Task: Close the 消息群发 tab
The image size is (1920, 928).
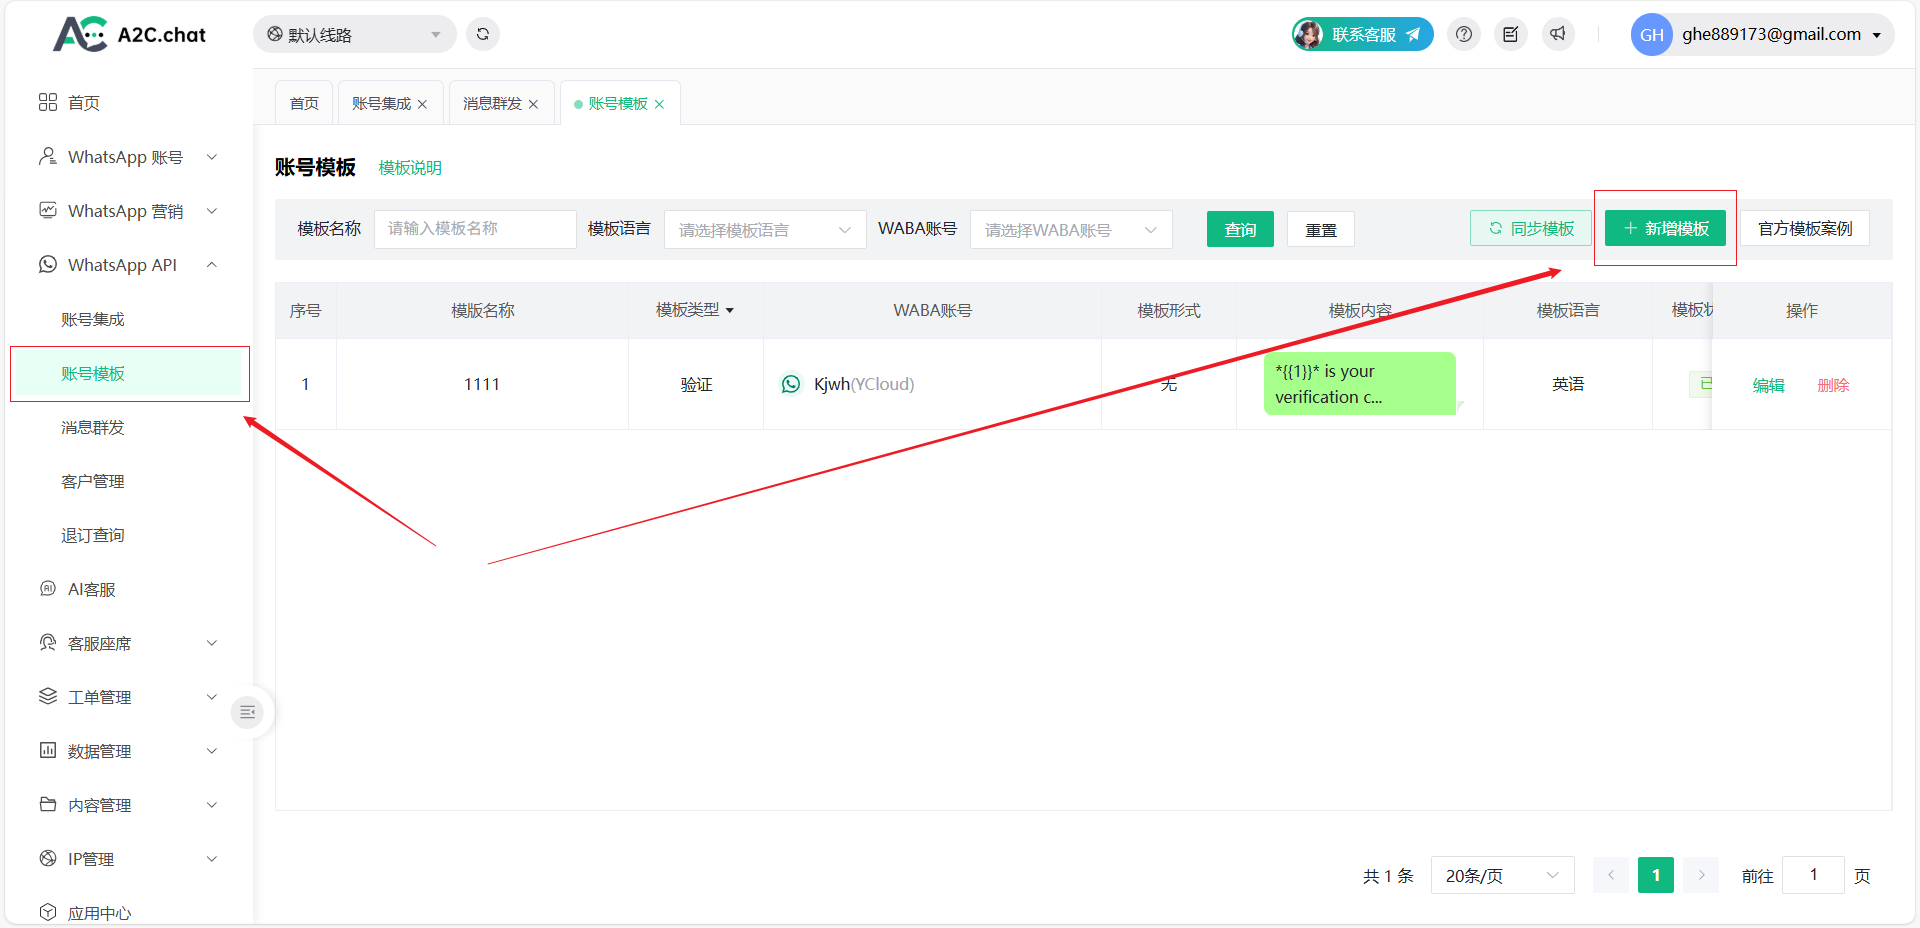Action: (x=534, y=104)
